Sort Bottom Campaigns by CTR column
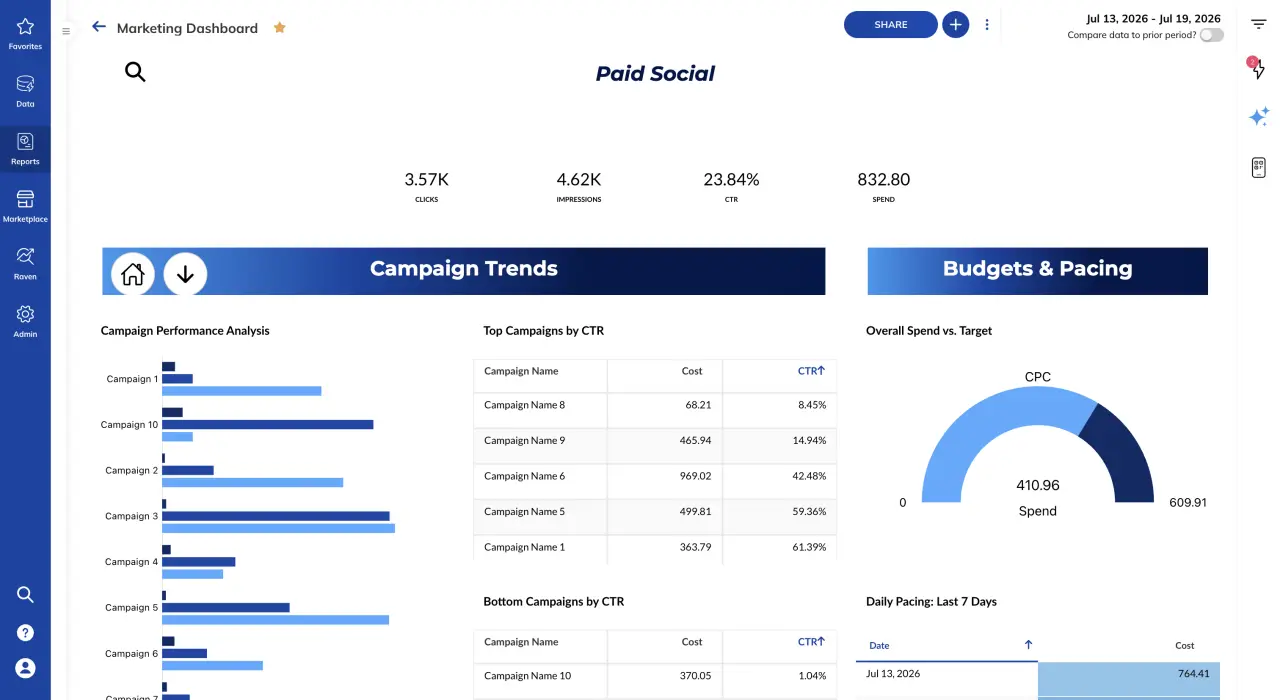Image resolution: width=1280 pixels, height=700 pixels. 811,642
